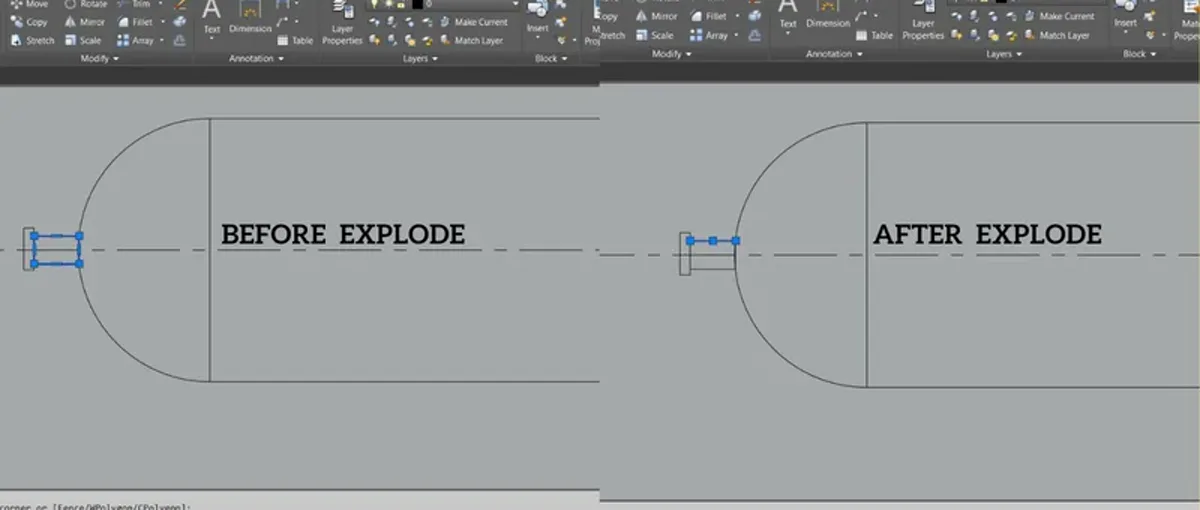The width and height of the screenshot is (1200, 510).
Task: Click the Leader icon in After Explode window
Action: pyautogui.click(x=861, y=16)
